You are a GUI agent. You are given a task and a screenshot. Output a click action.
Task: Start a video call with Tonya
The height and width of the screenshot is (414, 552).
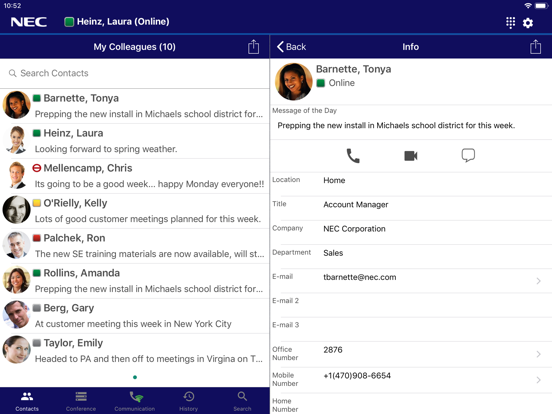click(410, 156)
